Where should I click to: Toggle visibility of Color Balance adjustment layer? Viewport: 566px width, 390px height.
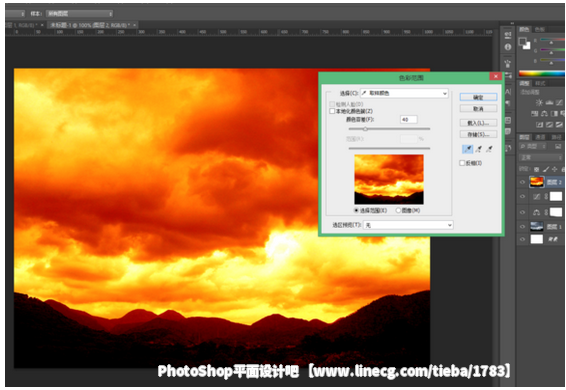[x=522, y=212]
